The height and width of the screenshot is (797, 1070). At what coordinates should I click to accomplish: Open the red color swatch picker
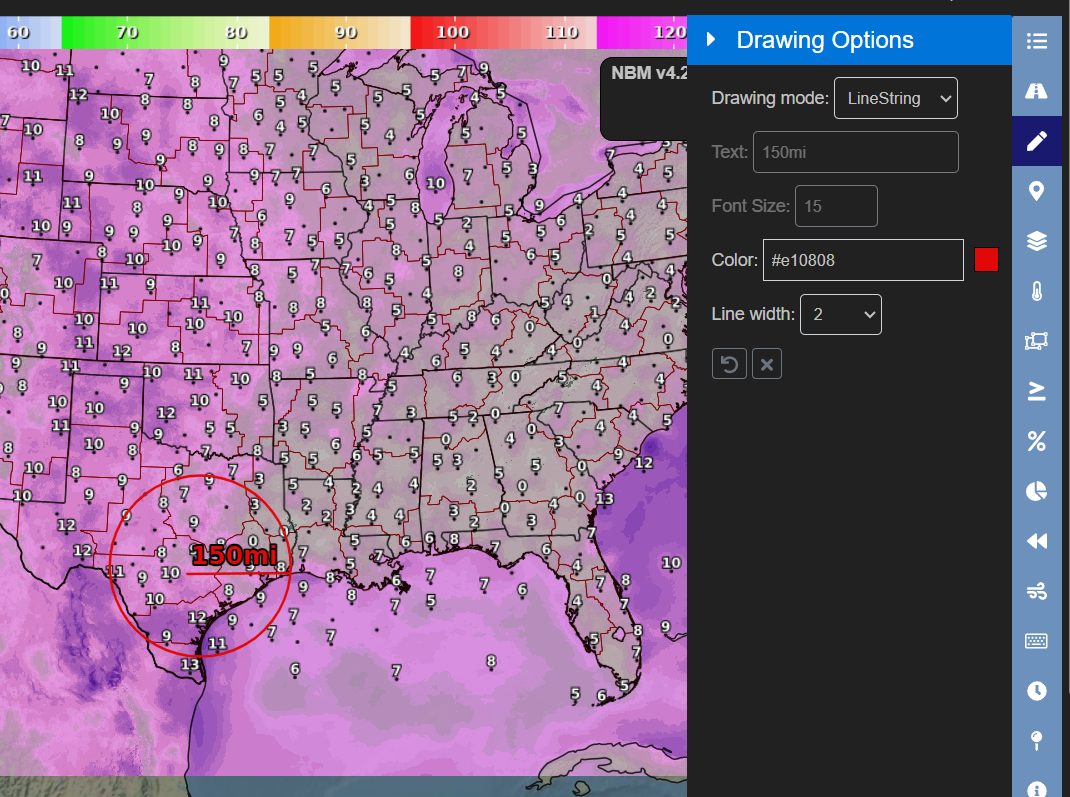pos(986,260)
